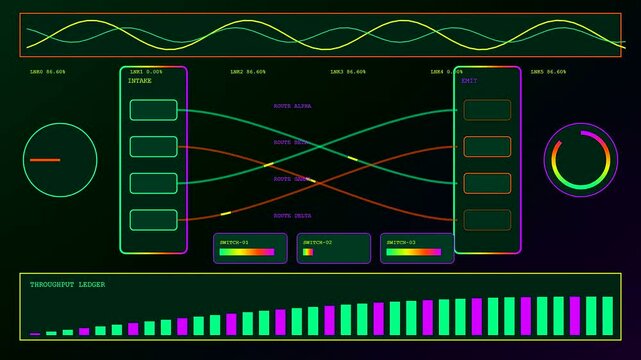Select the second EMIT port slot

click(487, 147)
